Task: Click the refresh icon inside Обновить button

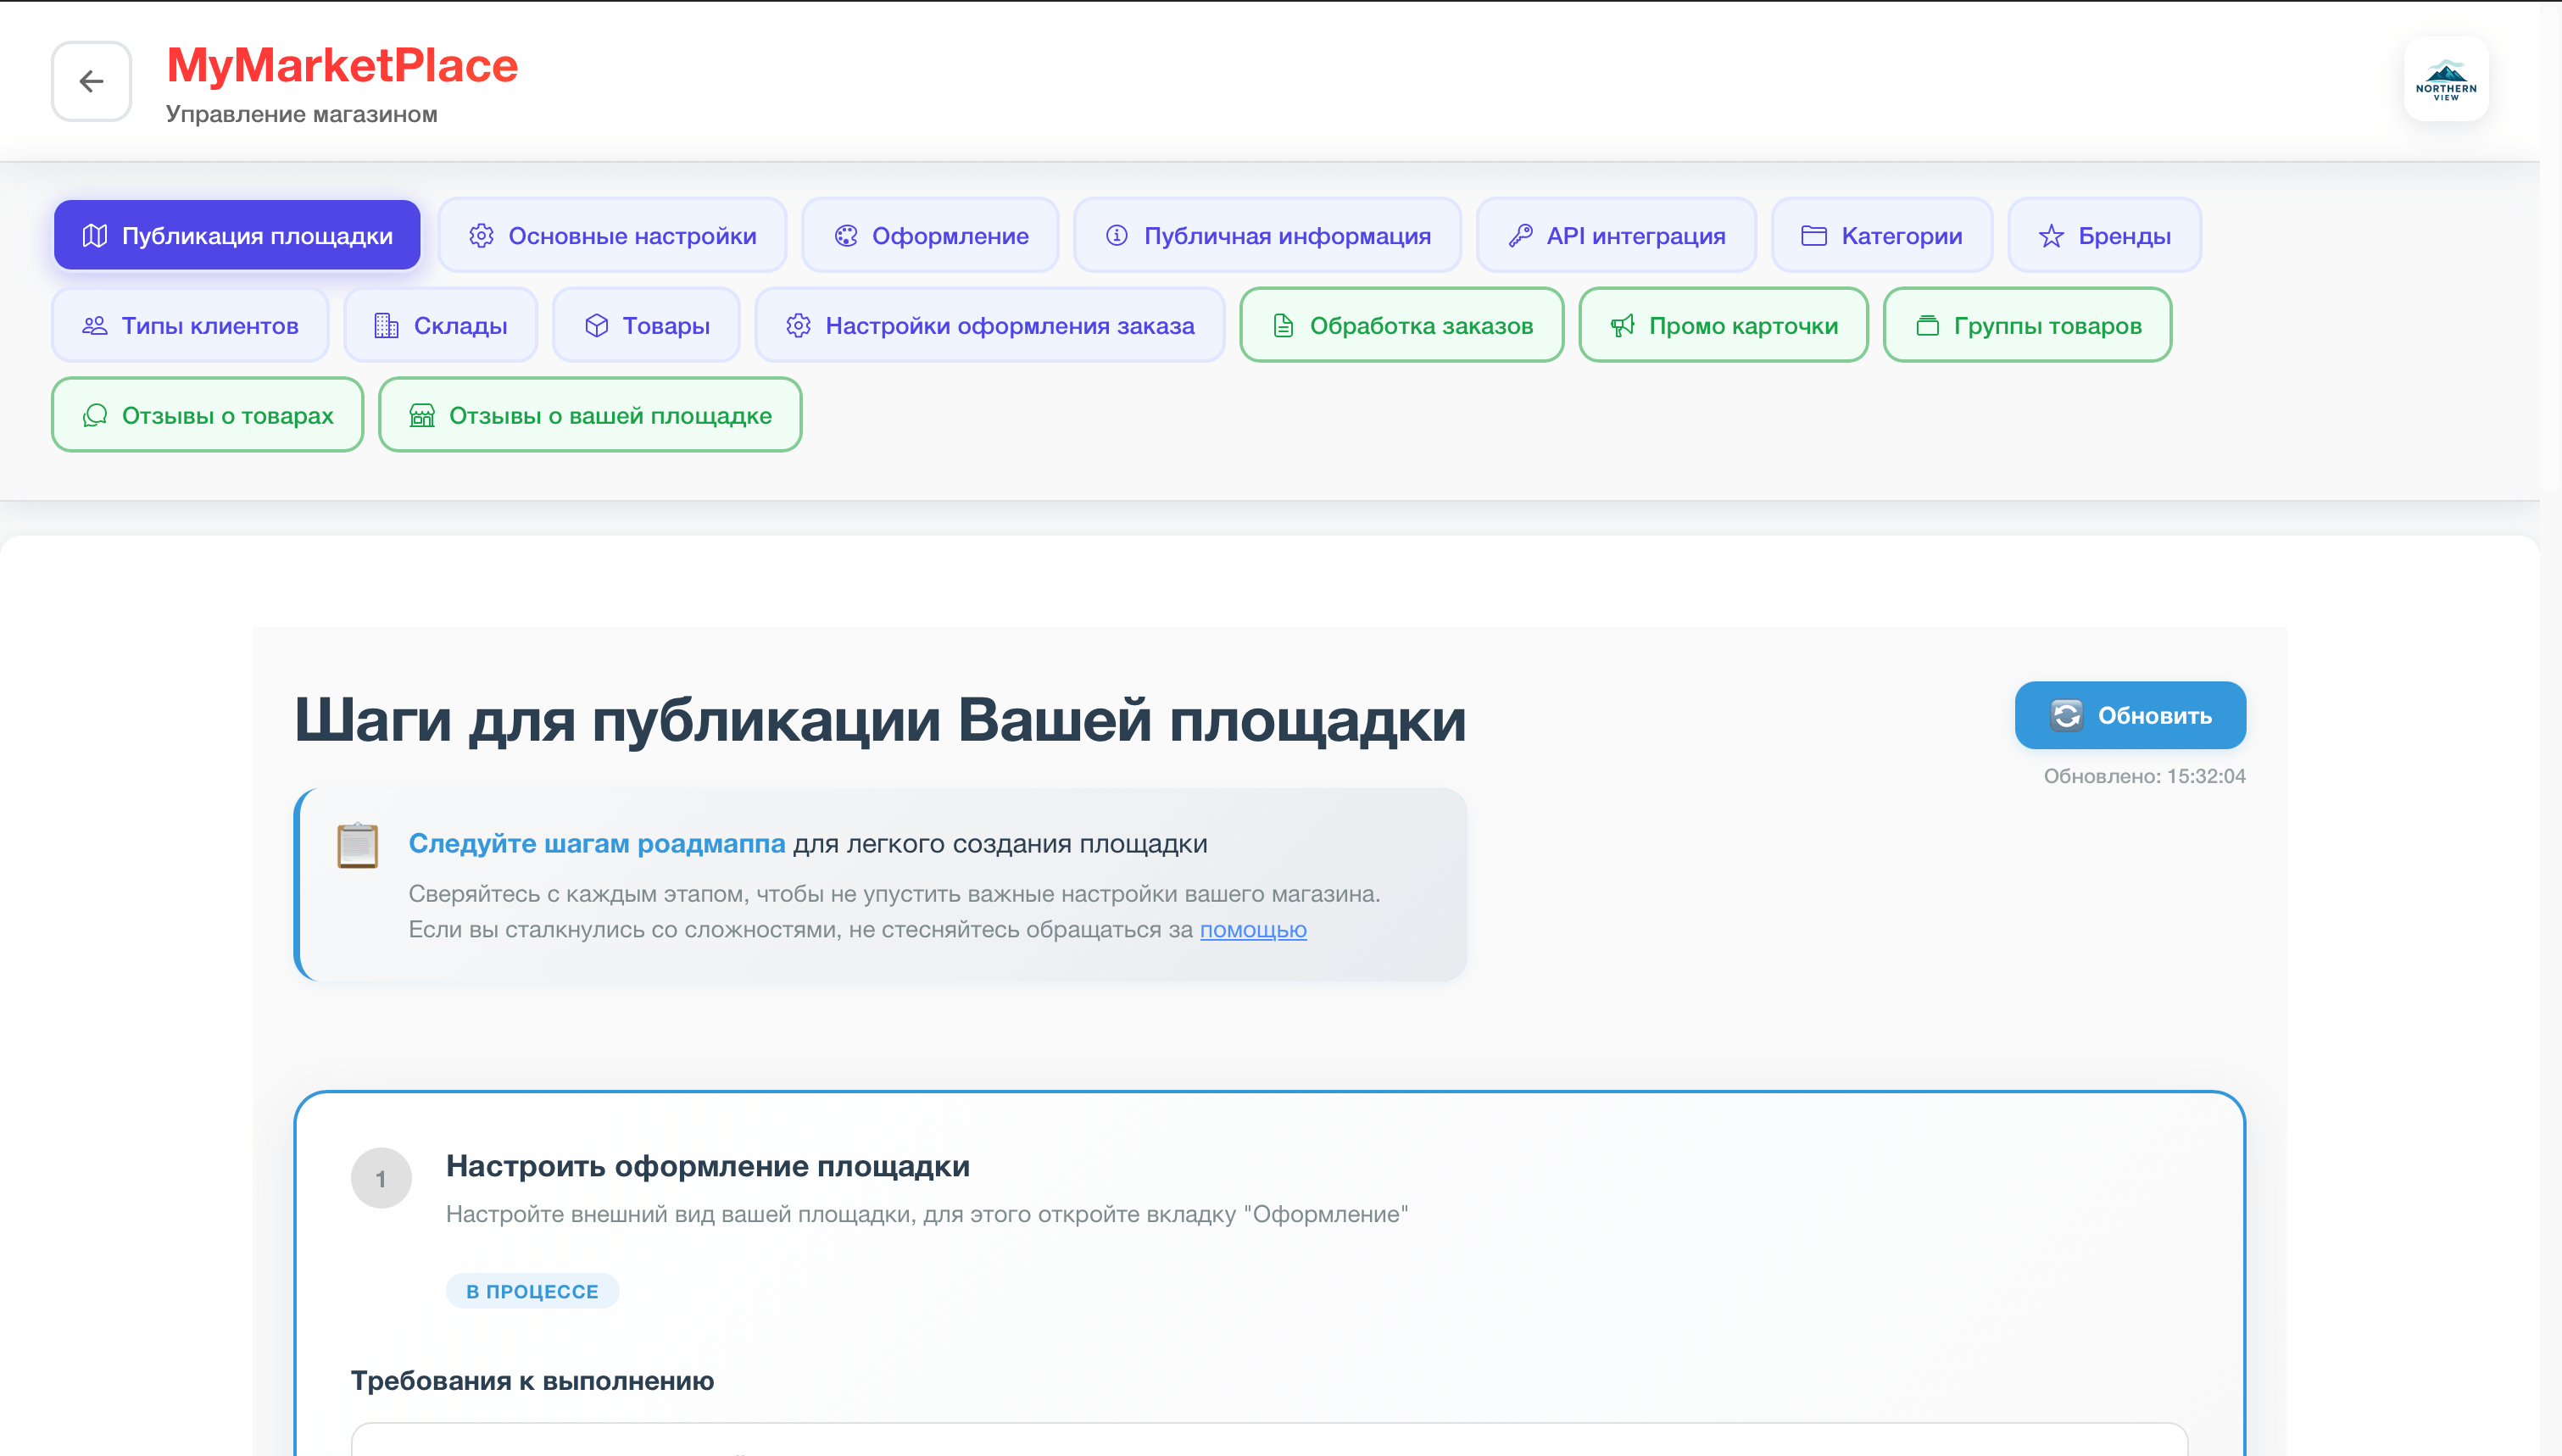Action: click(2065, 715)
